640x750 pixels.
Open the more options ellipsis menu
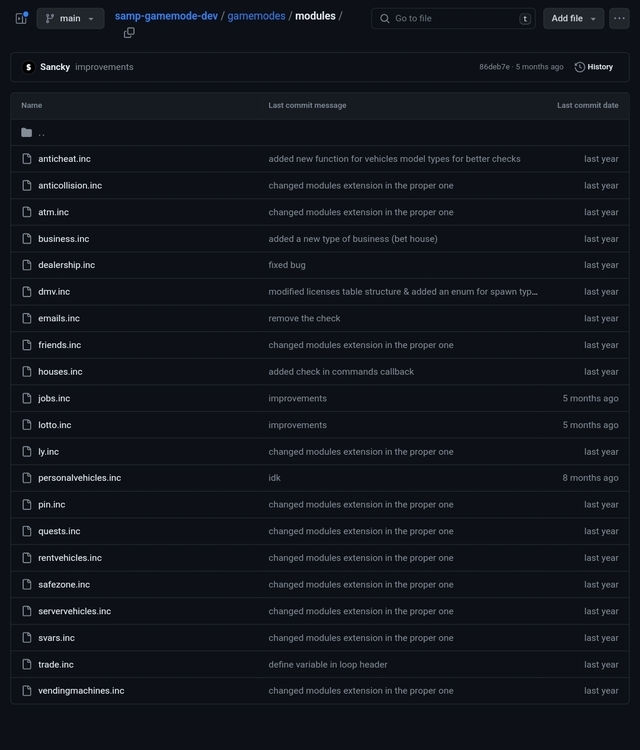pos(619,19)
